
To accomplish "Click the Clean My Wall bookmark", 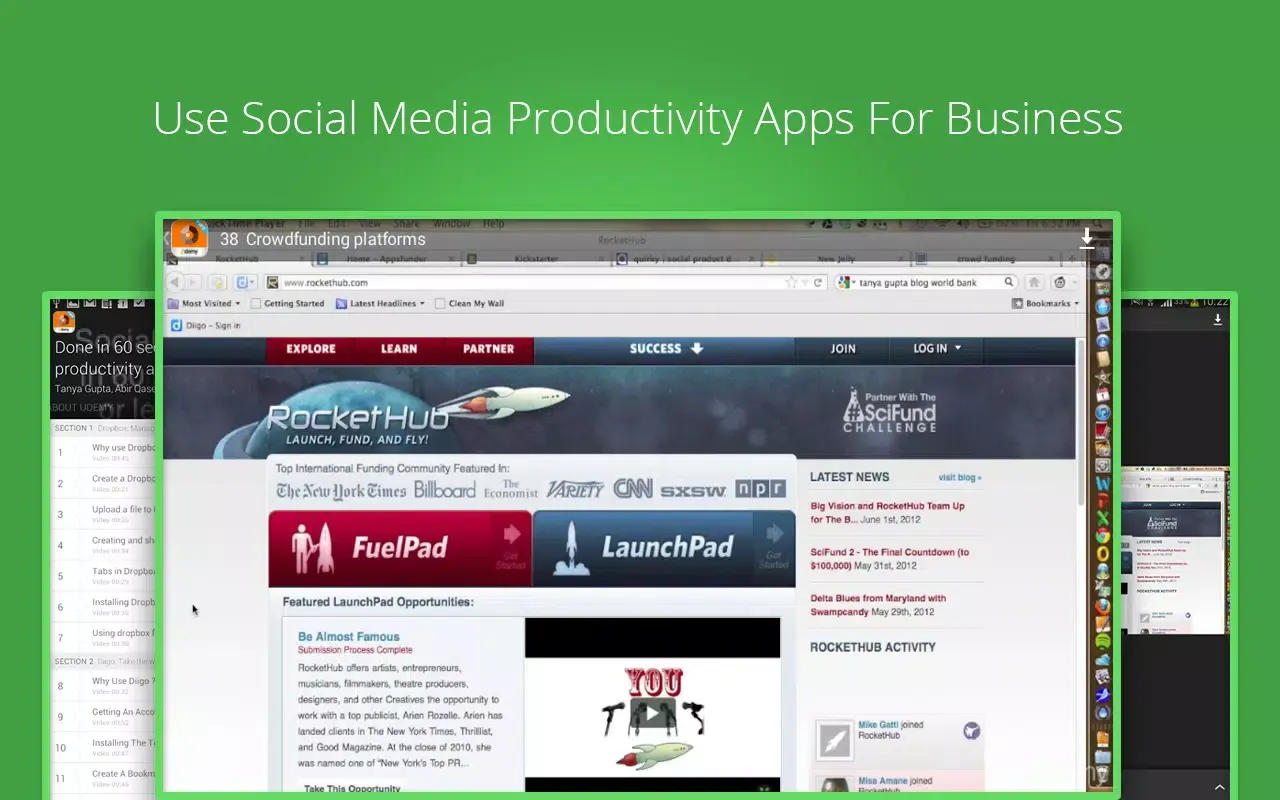I will click(468, 303).
